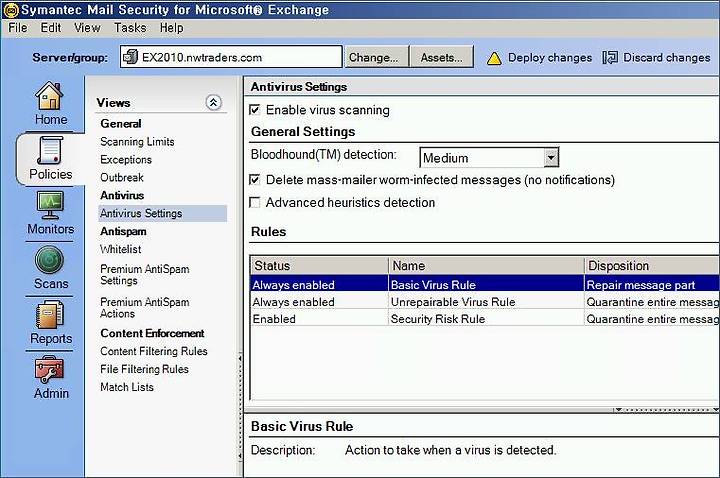Click the Deploy changes link
The width and height of the screenshot is (720, 478).
[550, 58]
